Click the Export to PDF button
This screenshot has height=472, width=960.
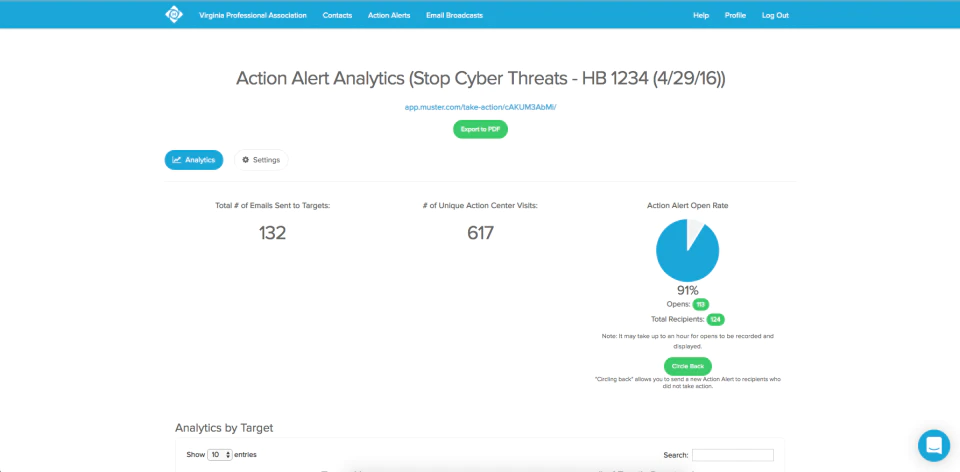tap(481, 129)
